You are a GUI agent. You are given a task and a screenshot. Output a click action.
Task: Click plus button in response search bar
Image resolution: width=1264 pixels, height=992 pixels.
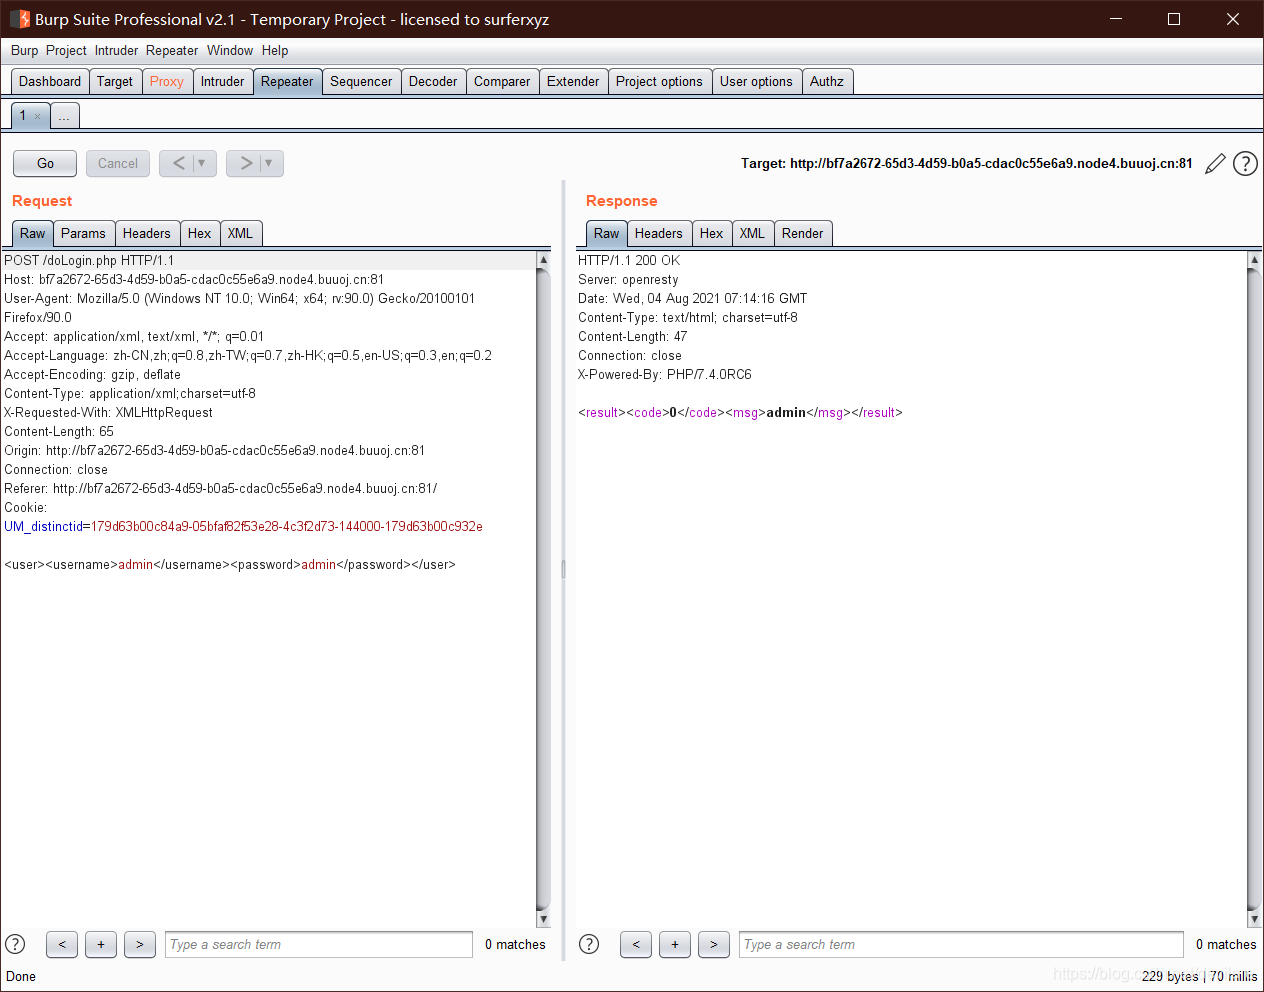click(x=675, y=944)
